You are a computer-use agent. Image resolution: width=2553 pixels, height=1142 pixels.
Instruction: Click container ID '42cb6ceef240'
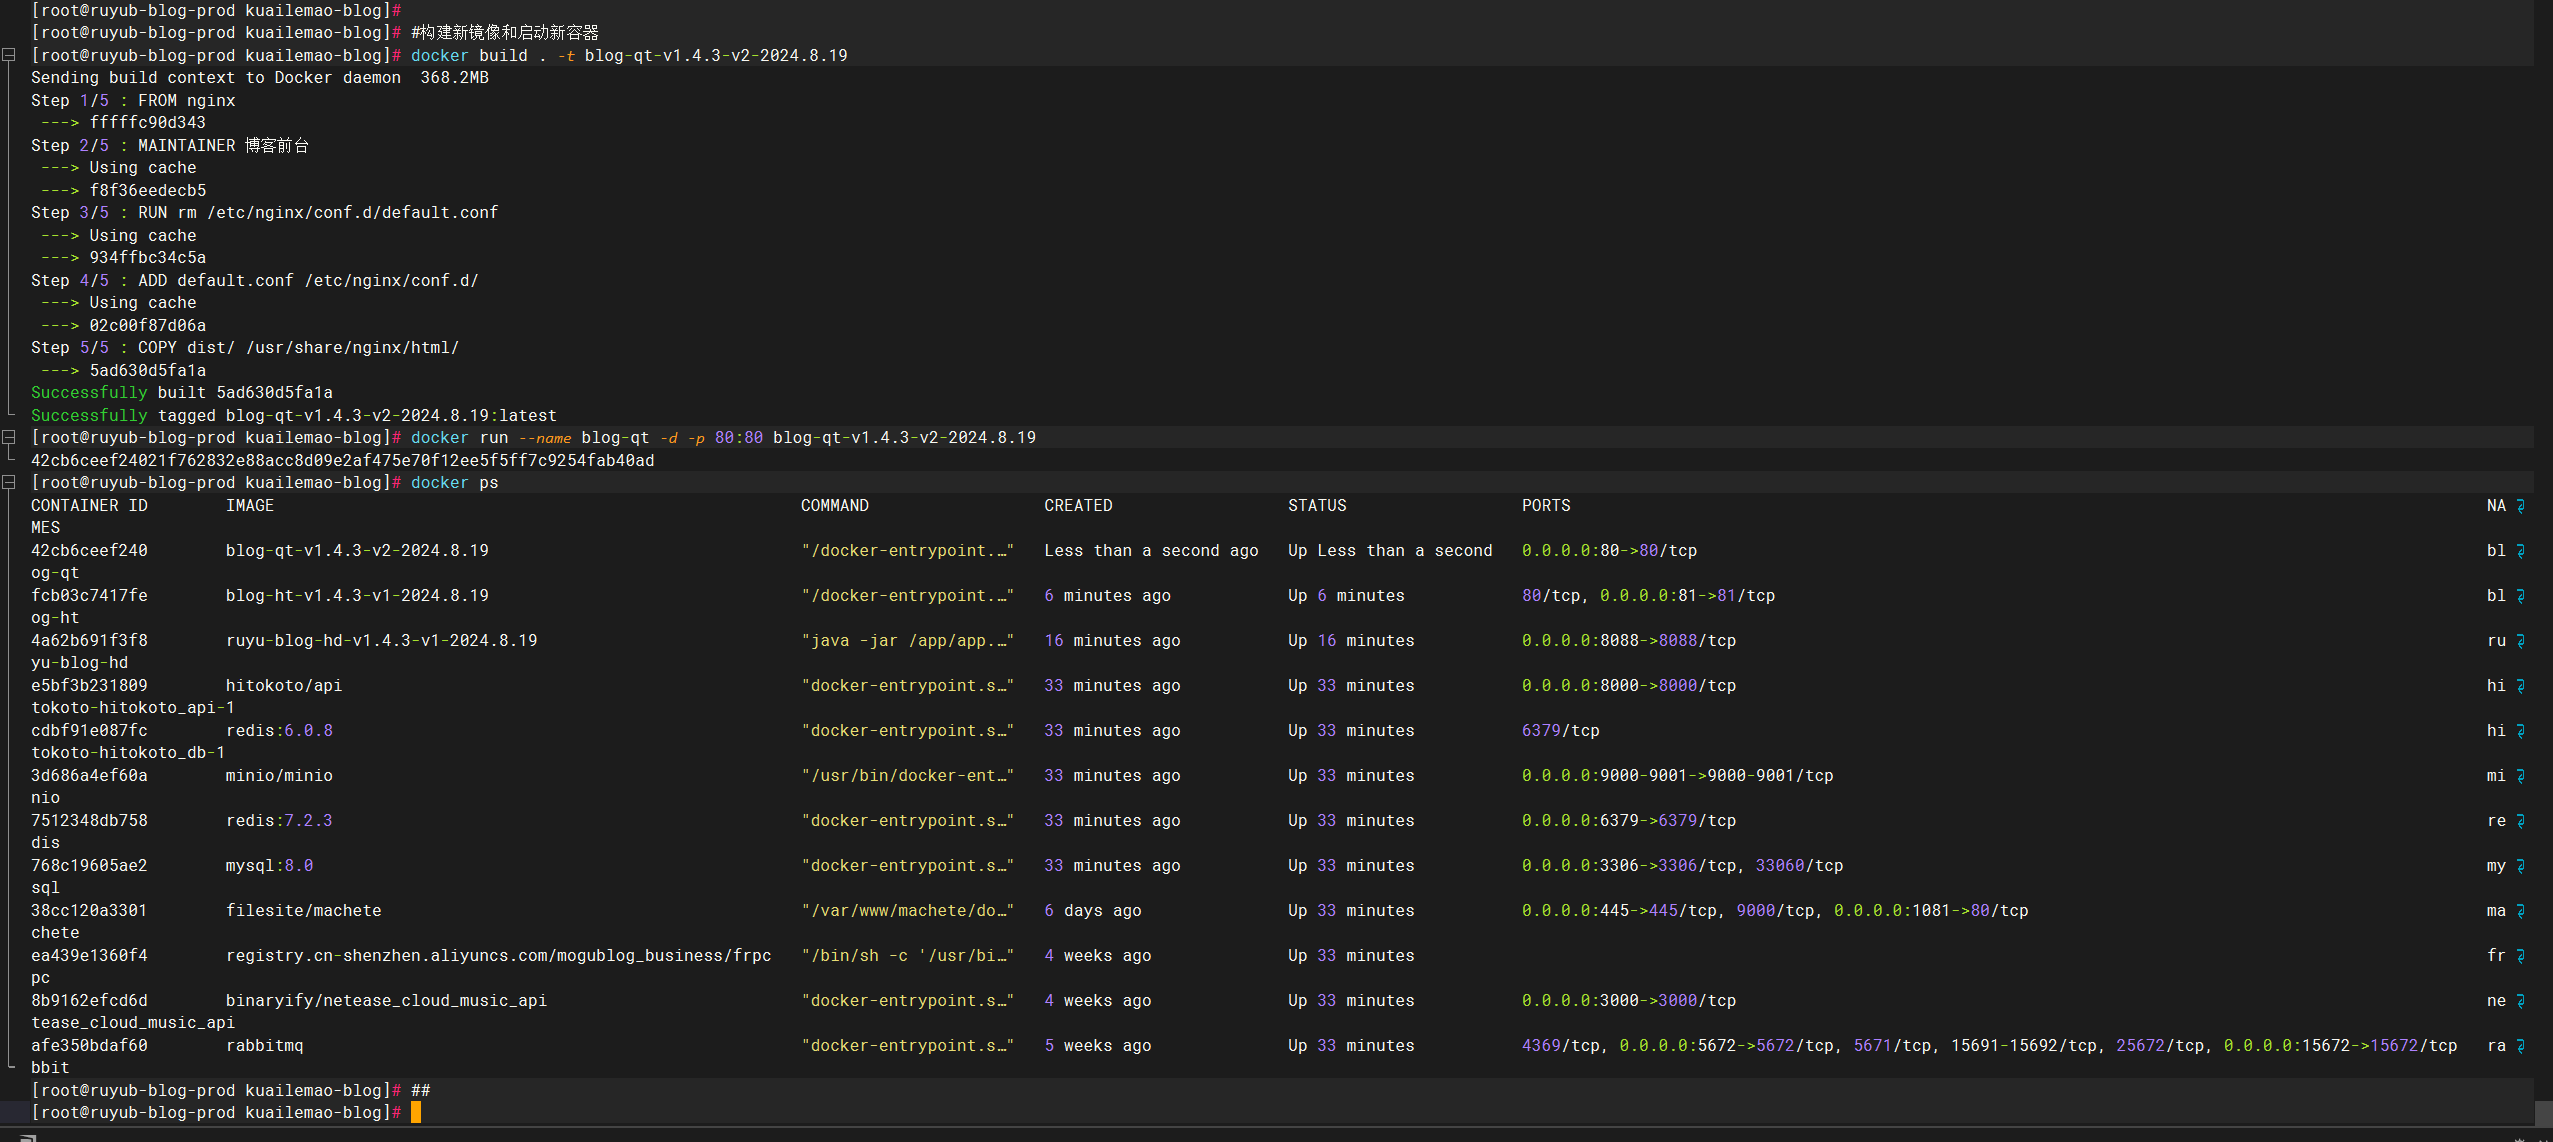pyautogui.click(x=89, y=551)
